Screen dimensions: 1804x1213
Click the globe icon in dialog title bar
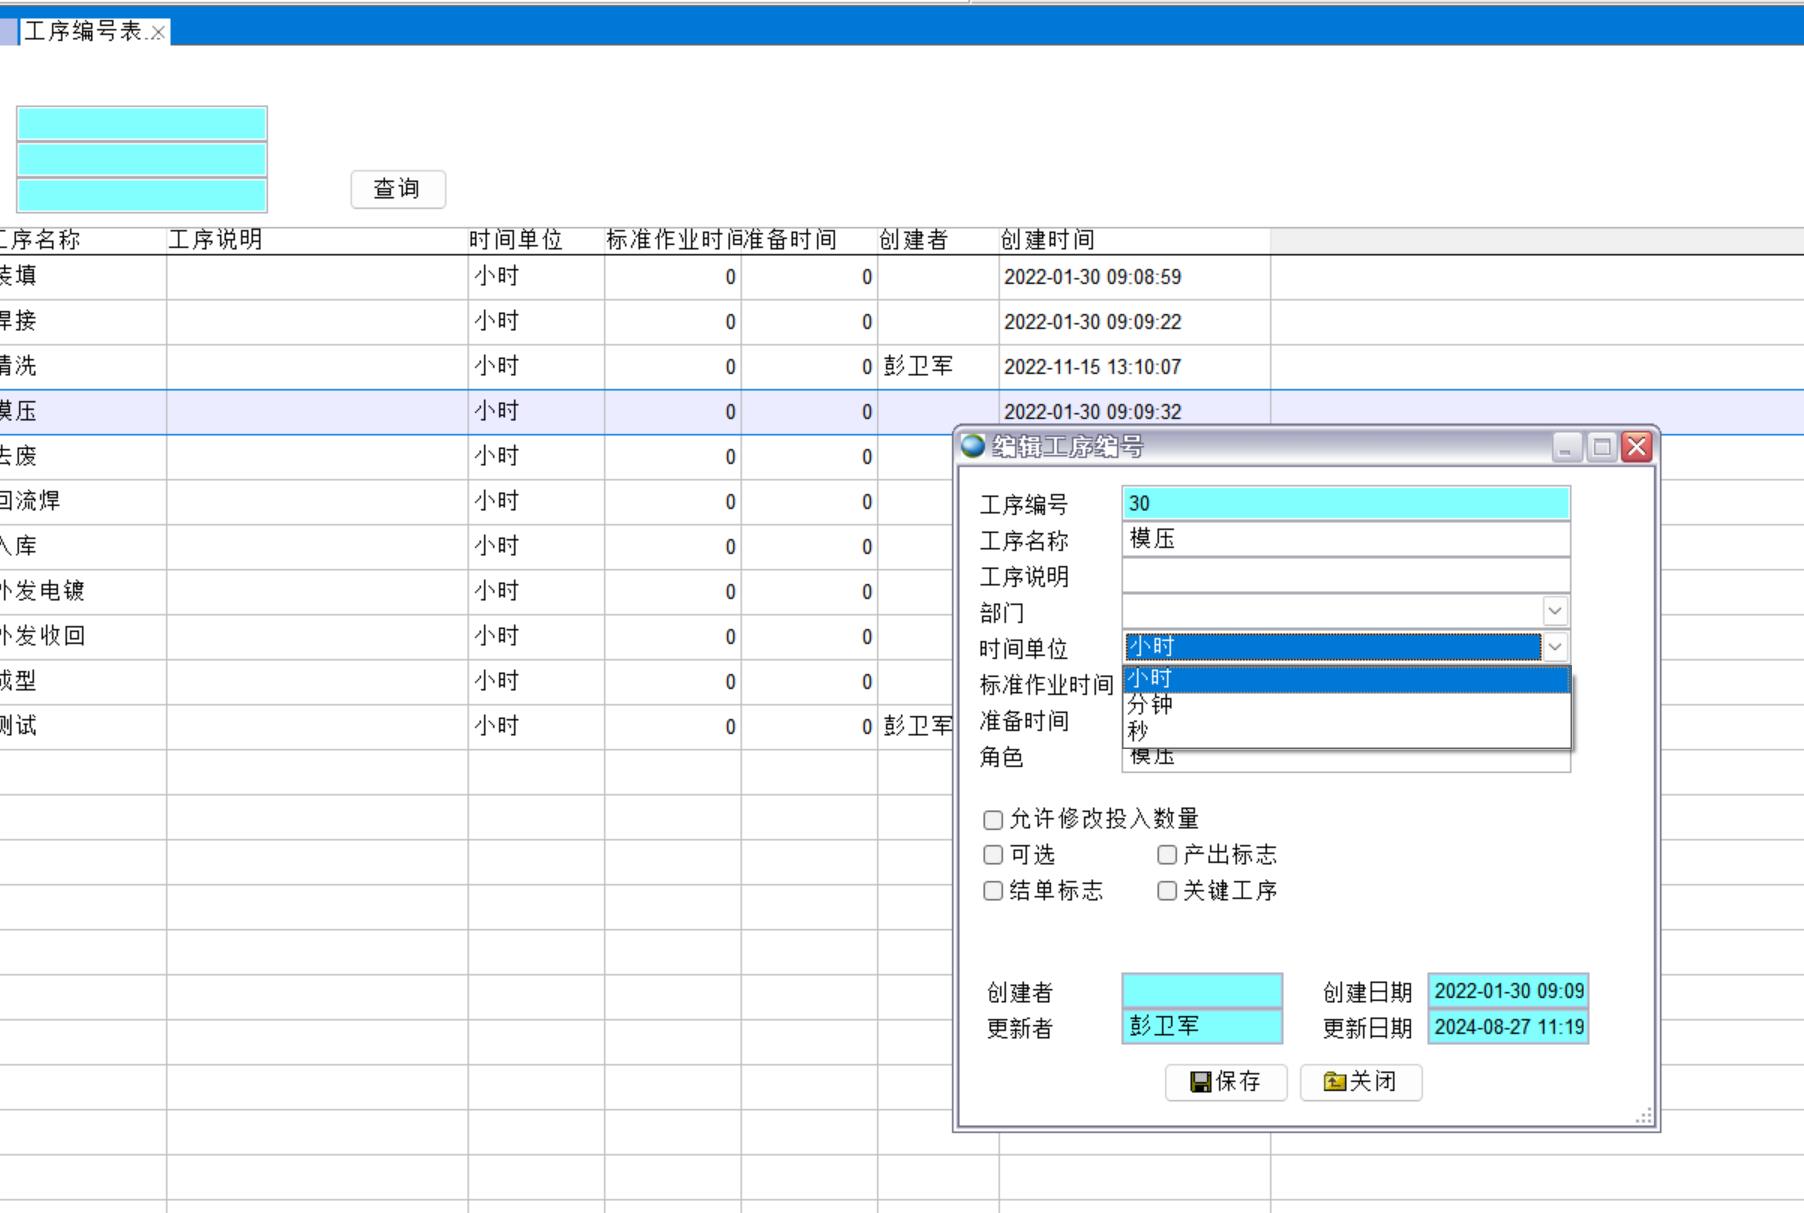coord(972,446)
